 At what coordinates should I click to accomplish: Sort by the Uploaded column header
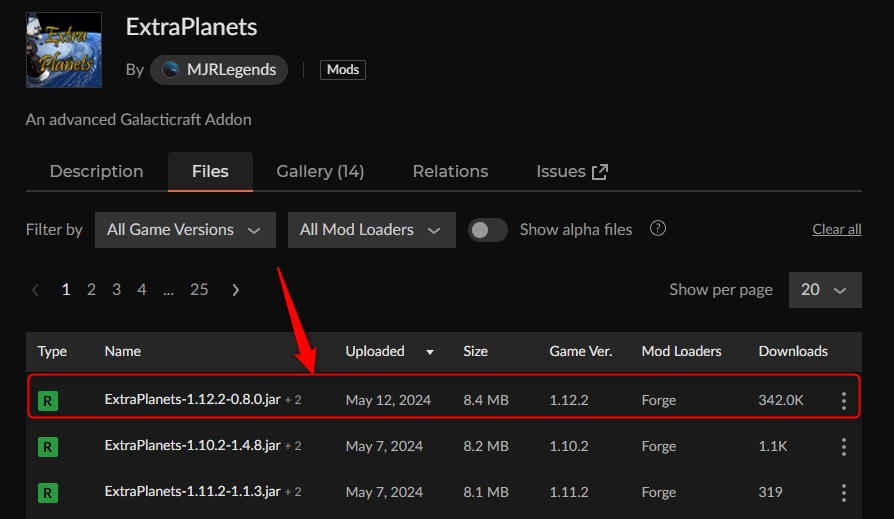(375, 351)
